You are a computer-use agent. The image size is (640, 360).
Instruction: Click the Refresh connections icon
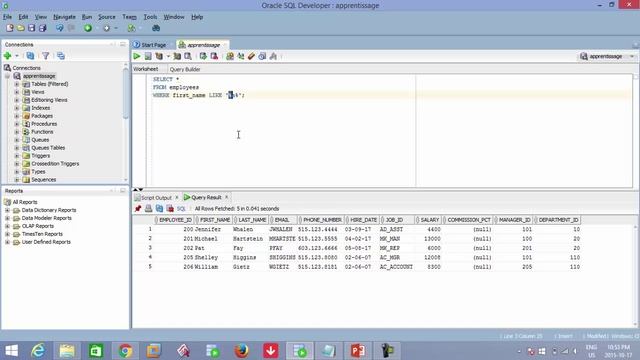pyautogui.click(x=30, y=56)
